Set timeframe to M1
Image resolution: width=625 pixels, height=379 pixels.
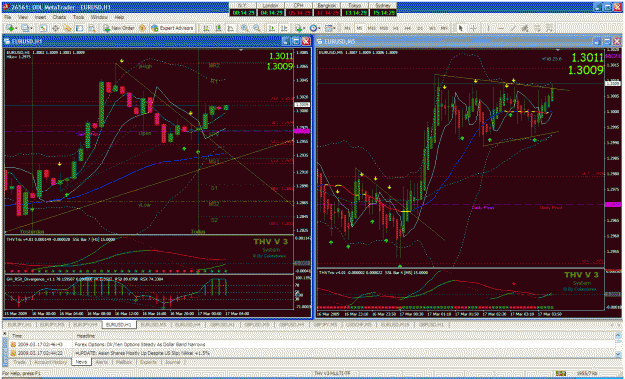348,28
